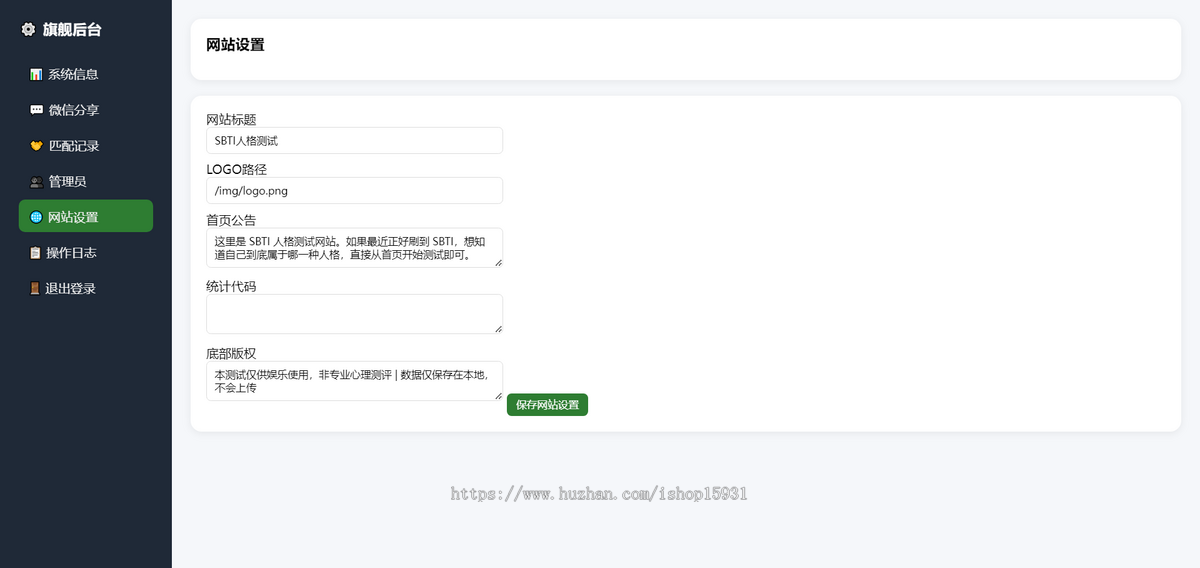1200x568 pixels.
Task: Click the clipboard icon for 操作日志
Action: (x=36, y=253)
